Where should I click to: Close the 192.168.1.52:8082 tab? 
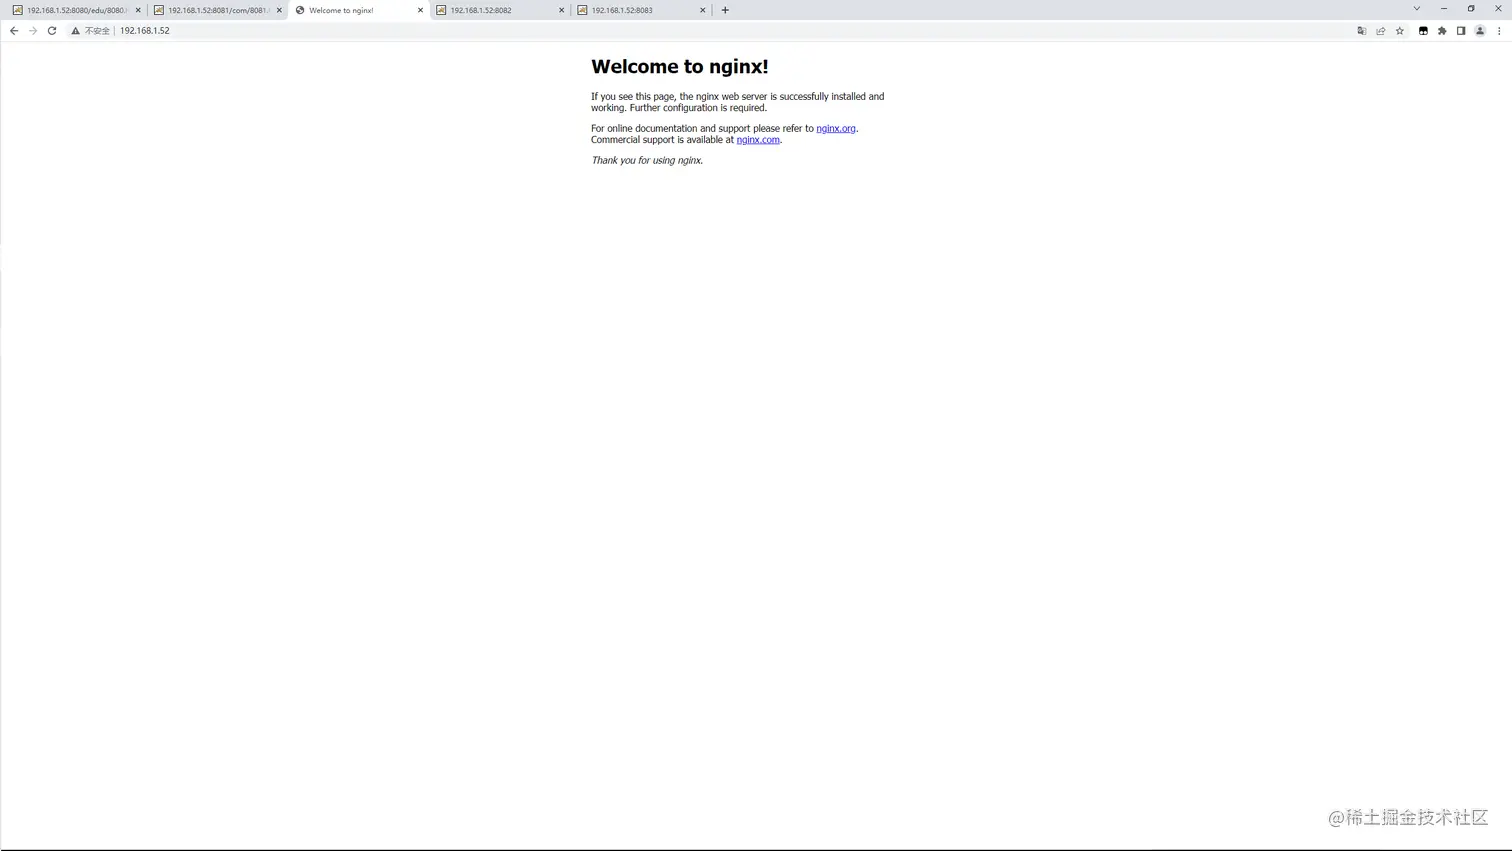561,10
